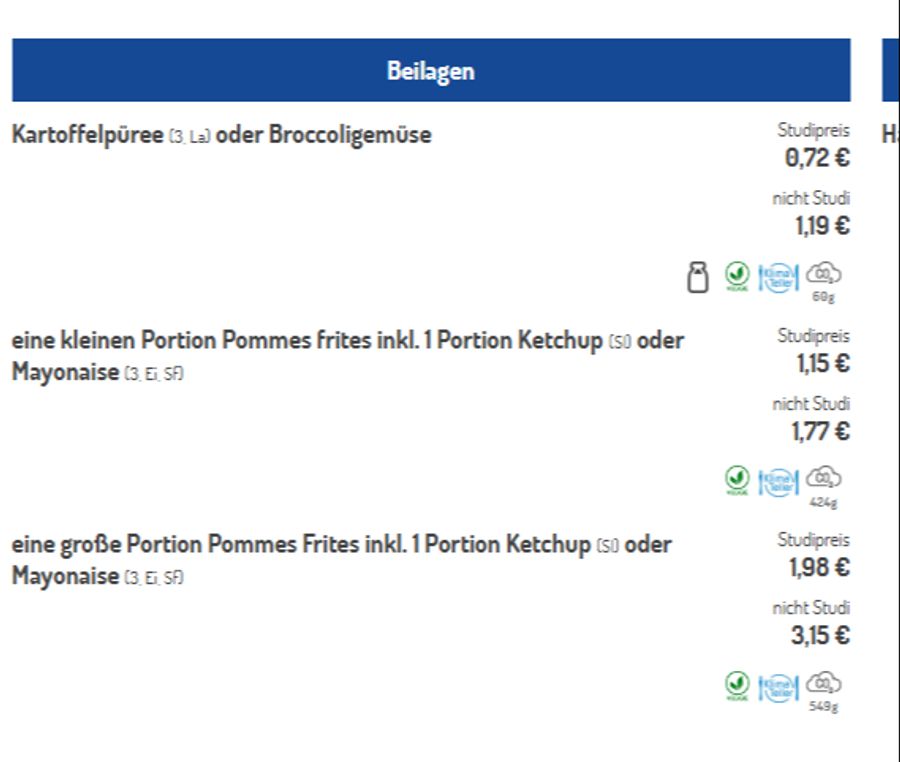900x762 pixels.
Task: Click the 1,19 € nicht Studi price
Action: coord(822,226)
